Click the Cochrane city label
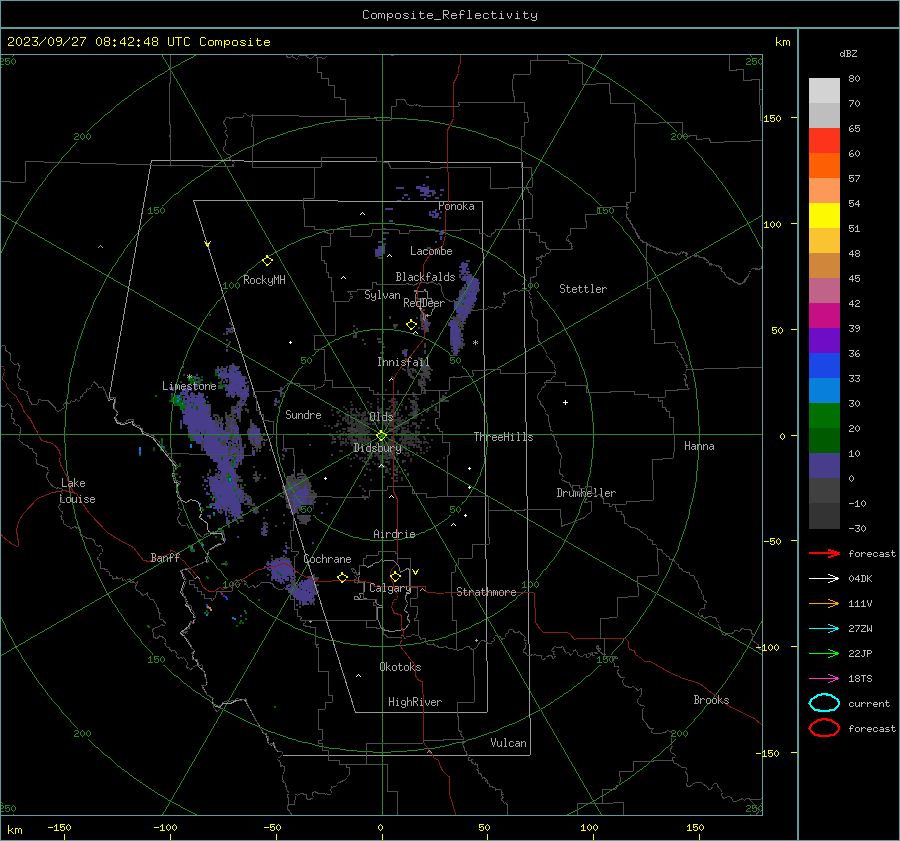900x841 pixels. (327, 559)
